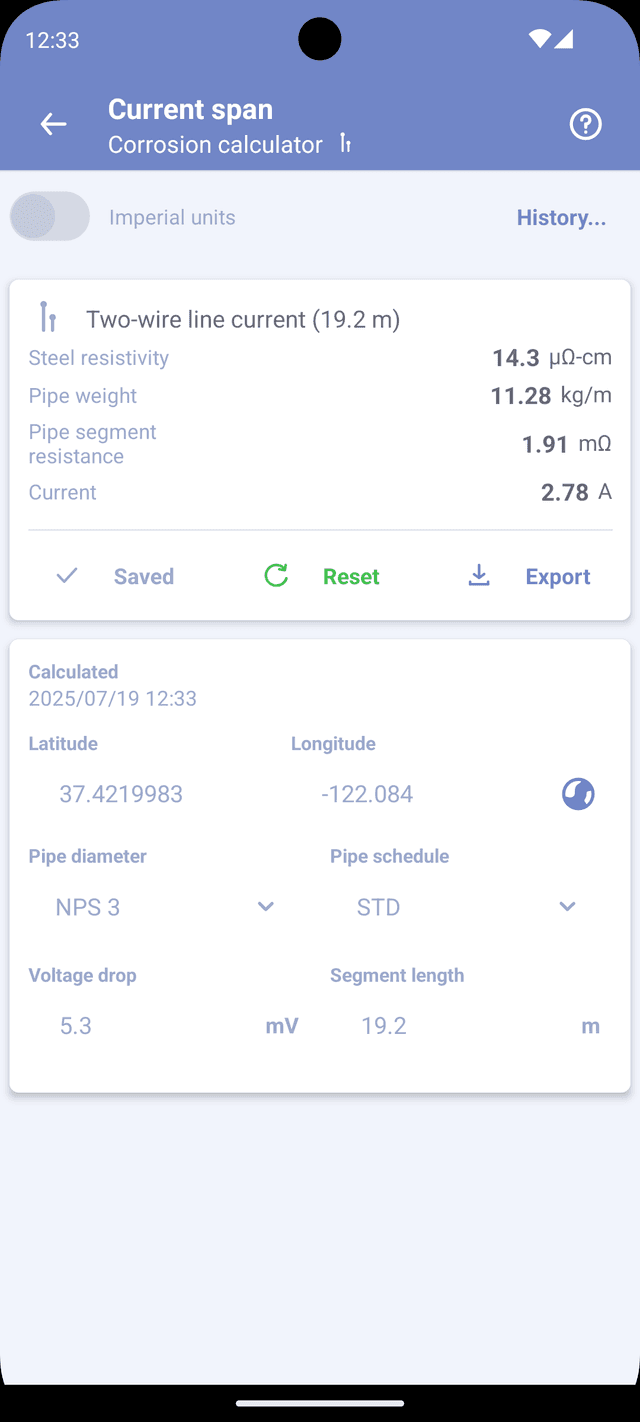Tap the Longitude input field
The width and height of the screenshot is (640, 1422).
[x=420, y=794]
